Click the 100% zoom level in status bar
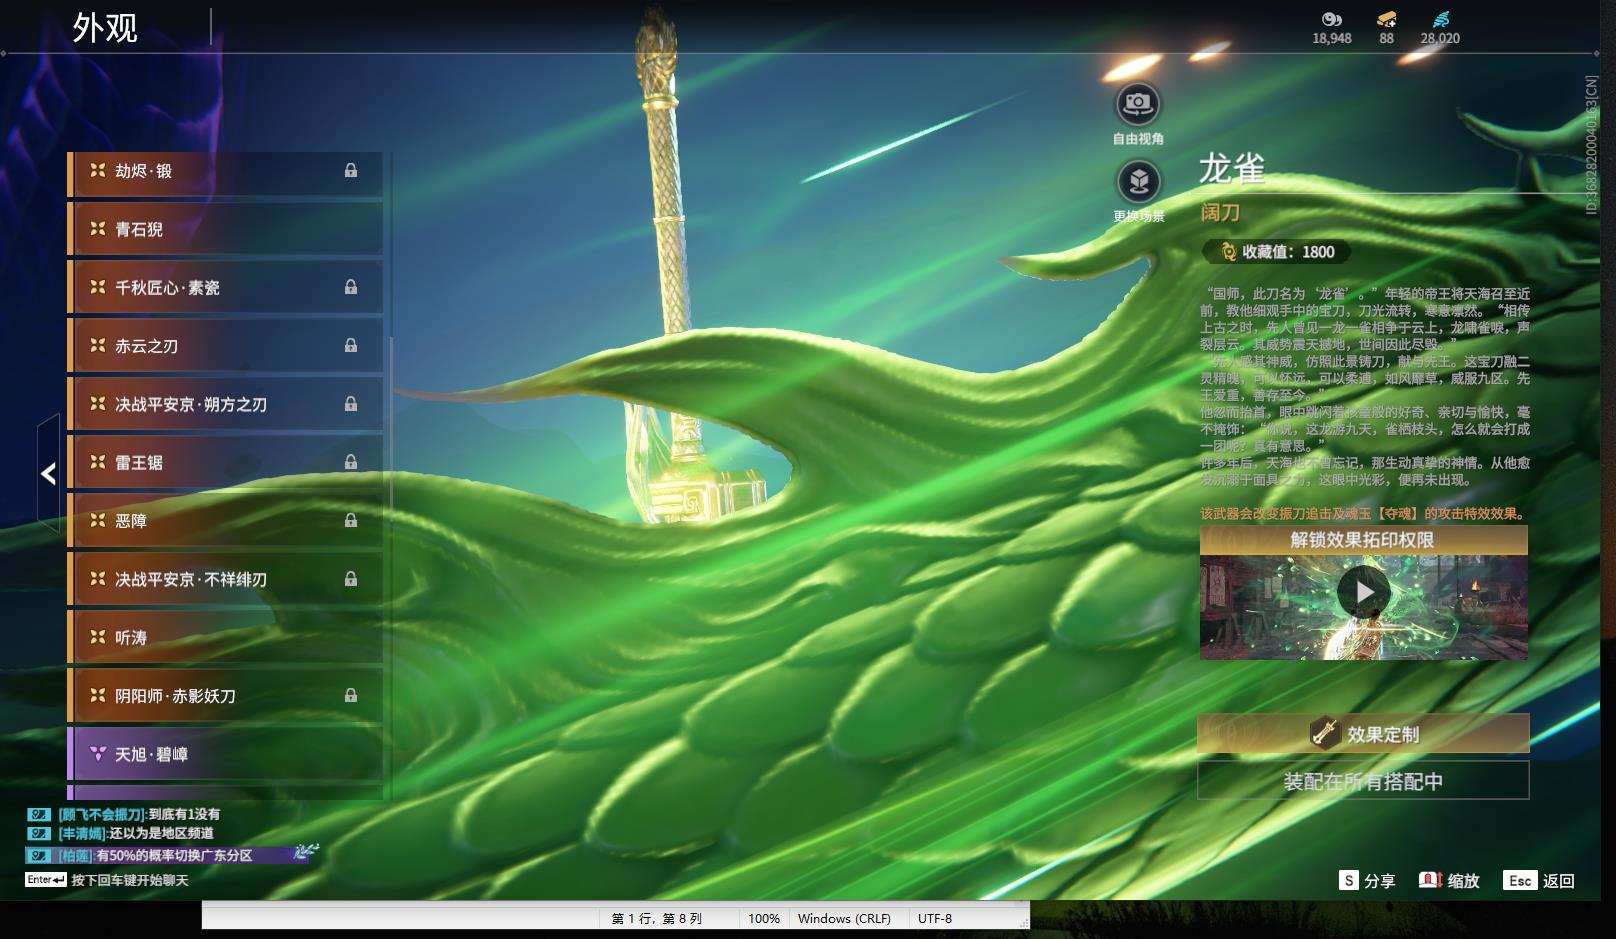This screenshot has height=939, width=1616. click(764, 918)
